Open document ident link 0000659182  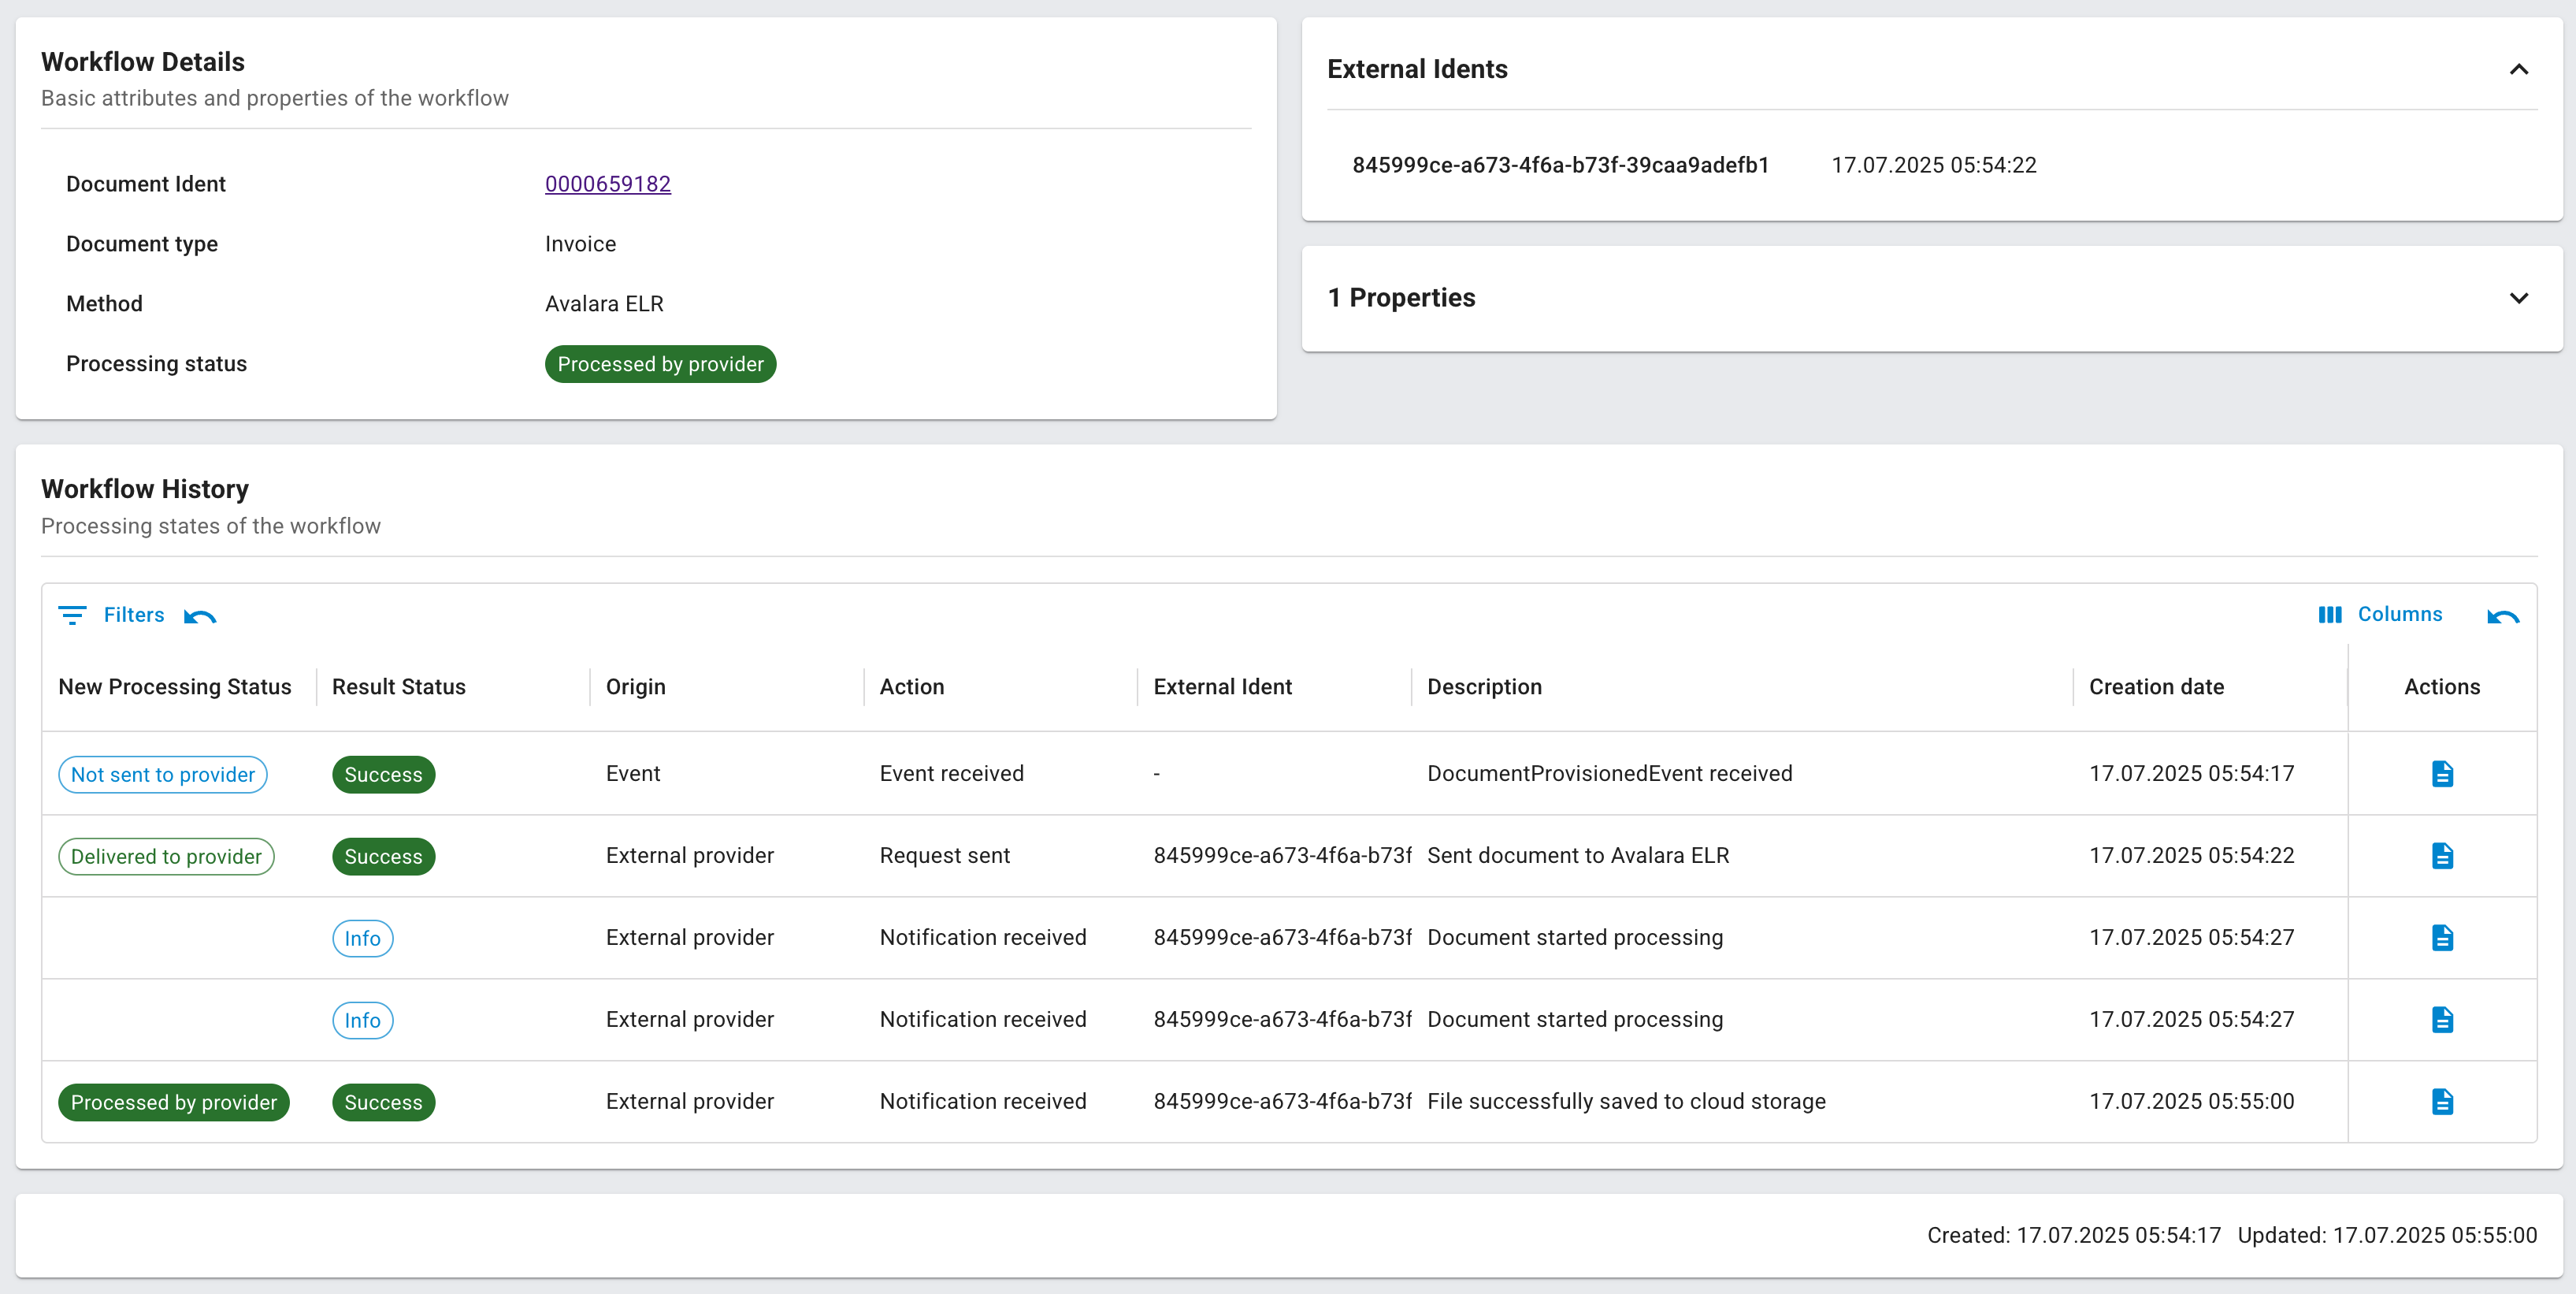point(608,184)
